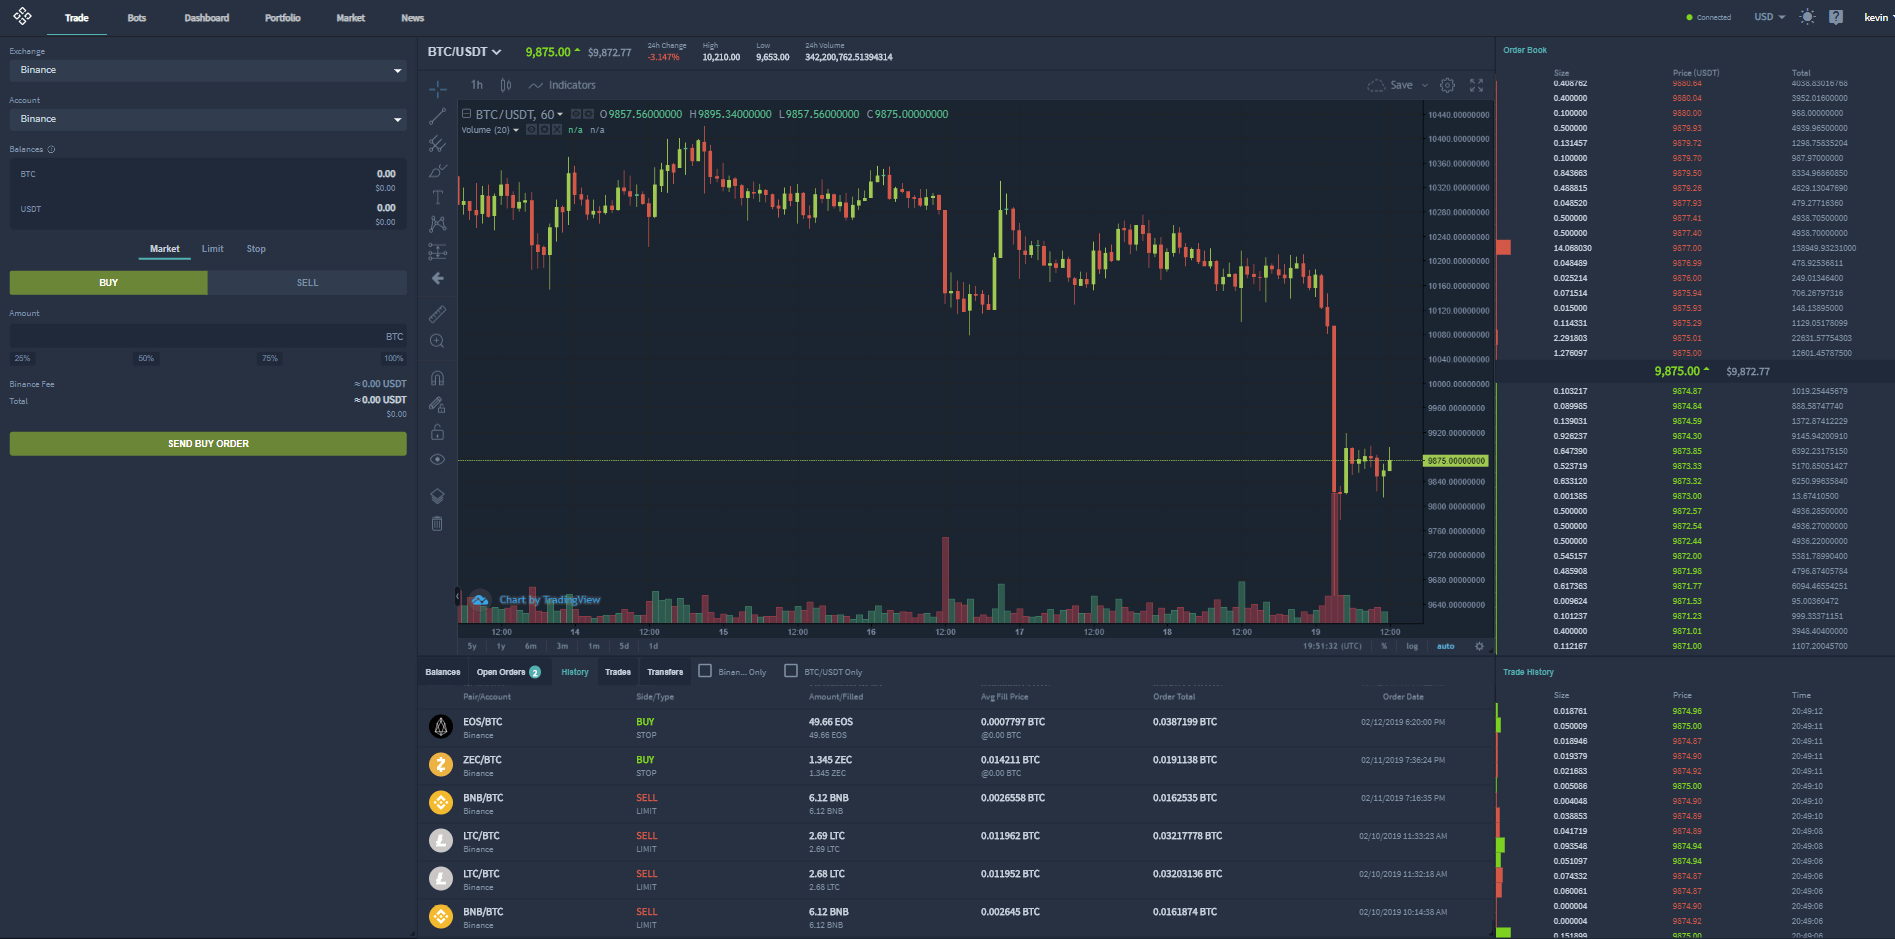This screenshot has width=1895, height=939.
Task: Hide the Volume indicator eye icon
Action: pyautogui.click(x=531, y=130)
